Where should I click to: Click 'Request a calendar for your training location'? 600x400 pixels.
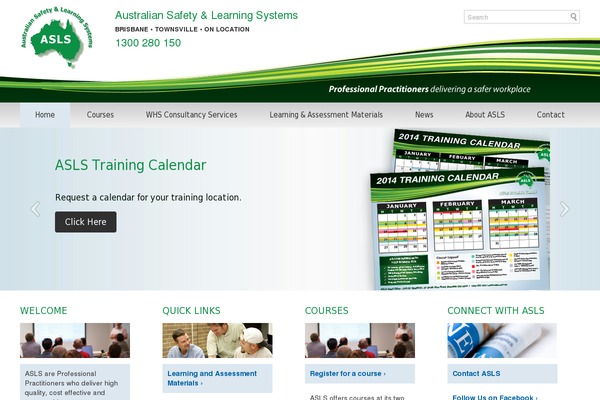point(148,198)
